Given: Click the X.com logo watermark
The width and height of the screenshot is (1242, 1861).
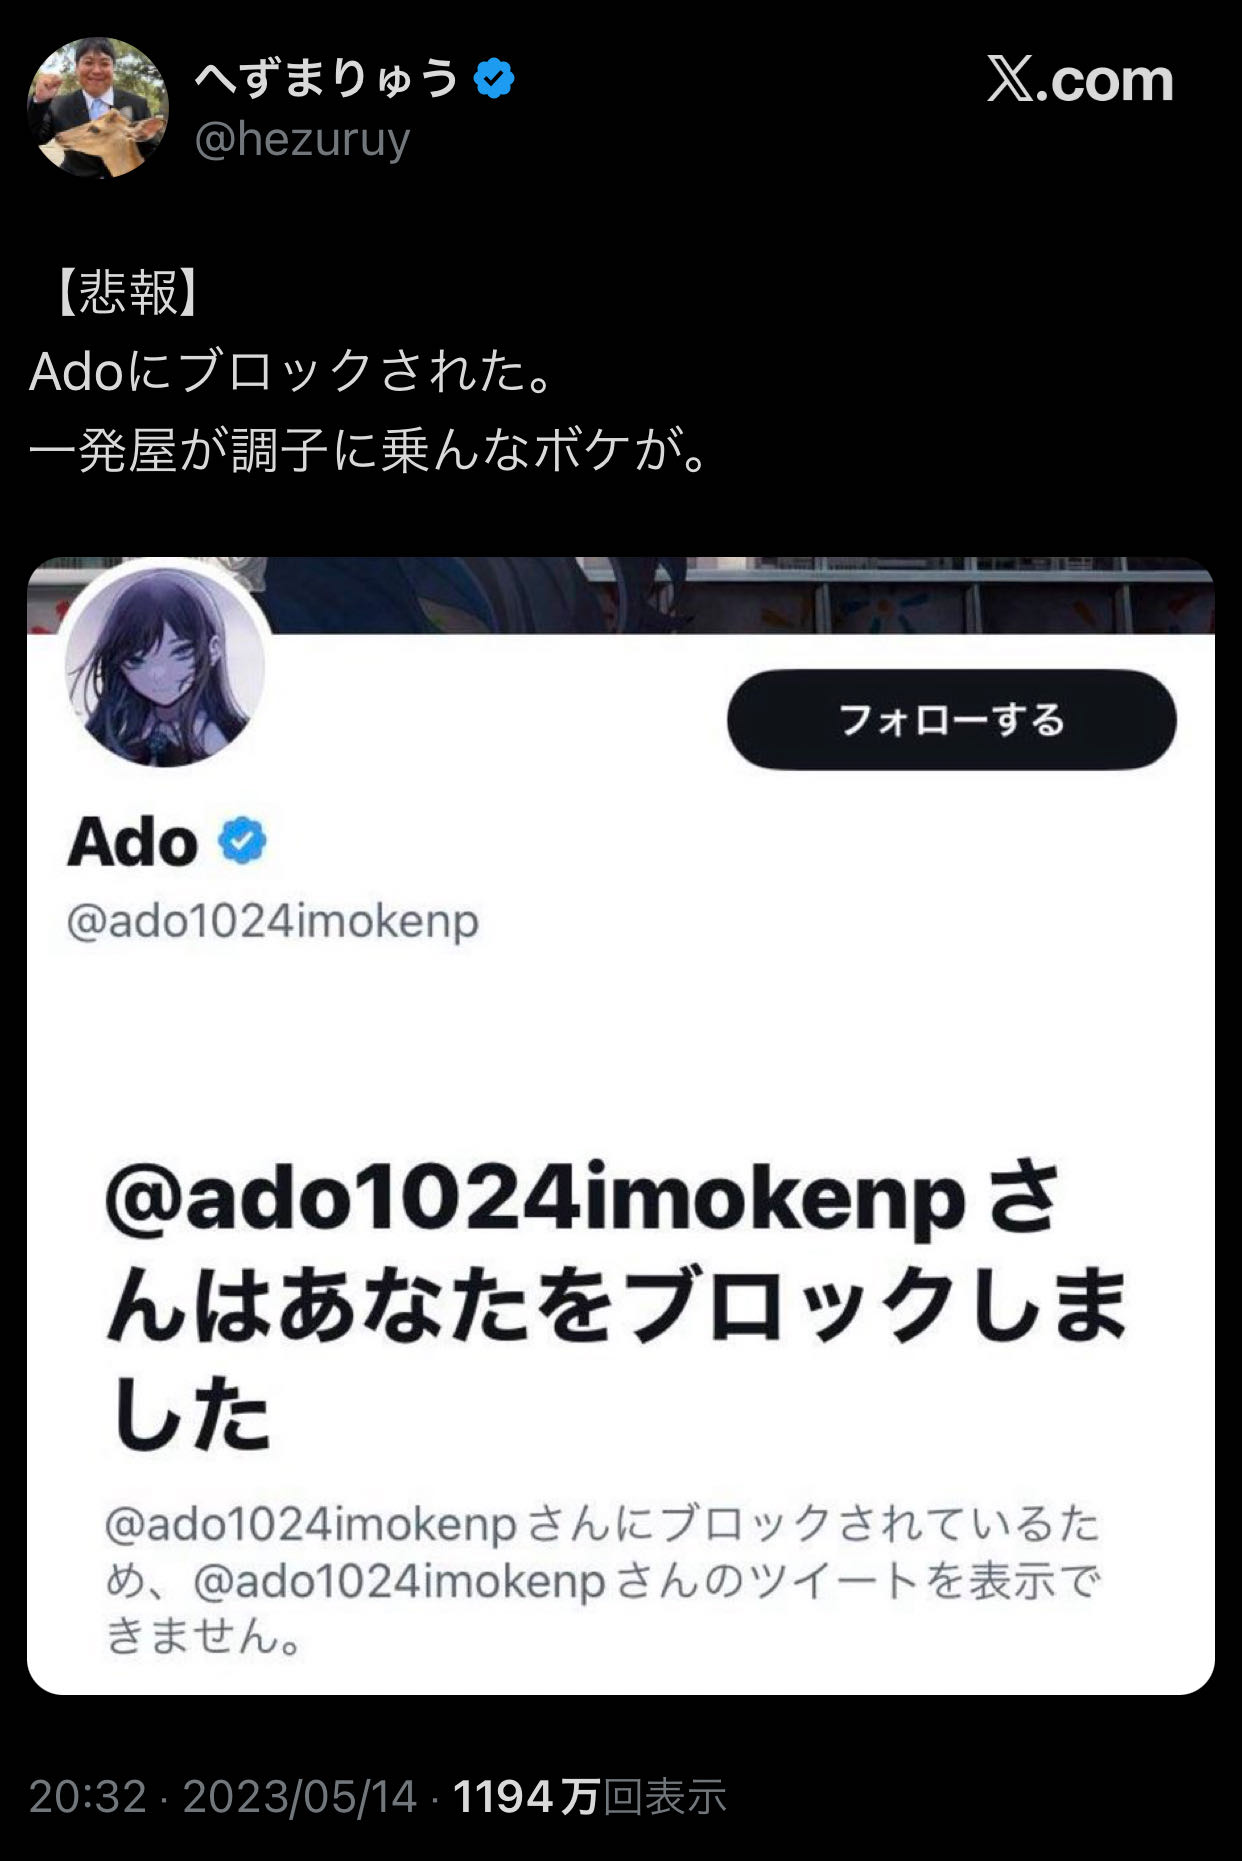Looking at the screenshot, I should point(1080,79).
